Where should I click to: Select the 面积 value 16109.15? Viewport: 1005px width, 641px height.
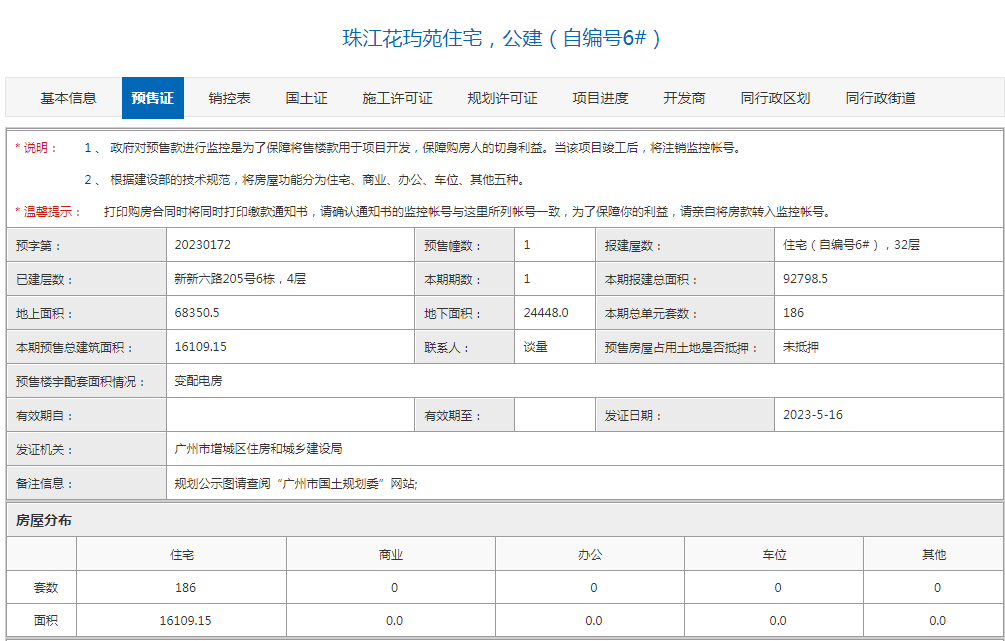pos(186,620)
